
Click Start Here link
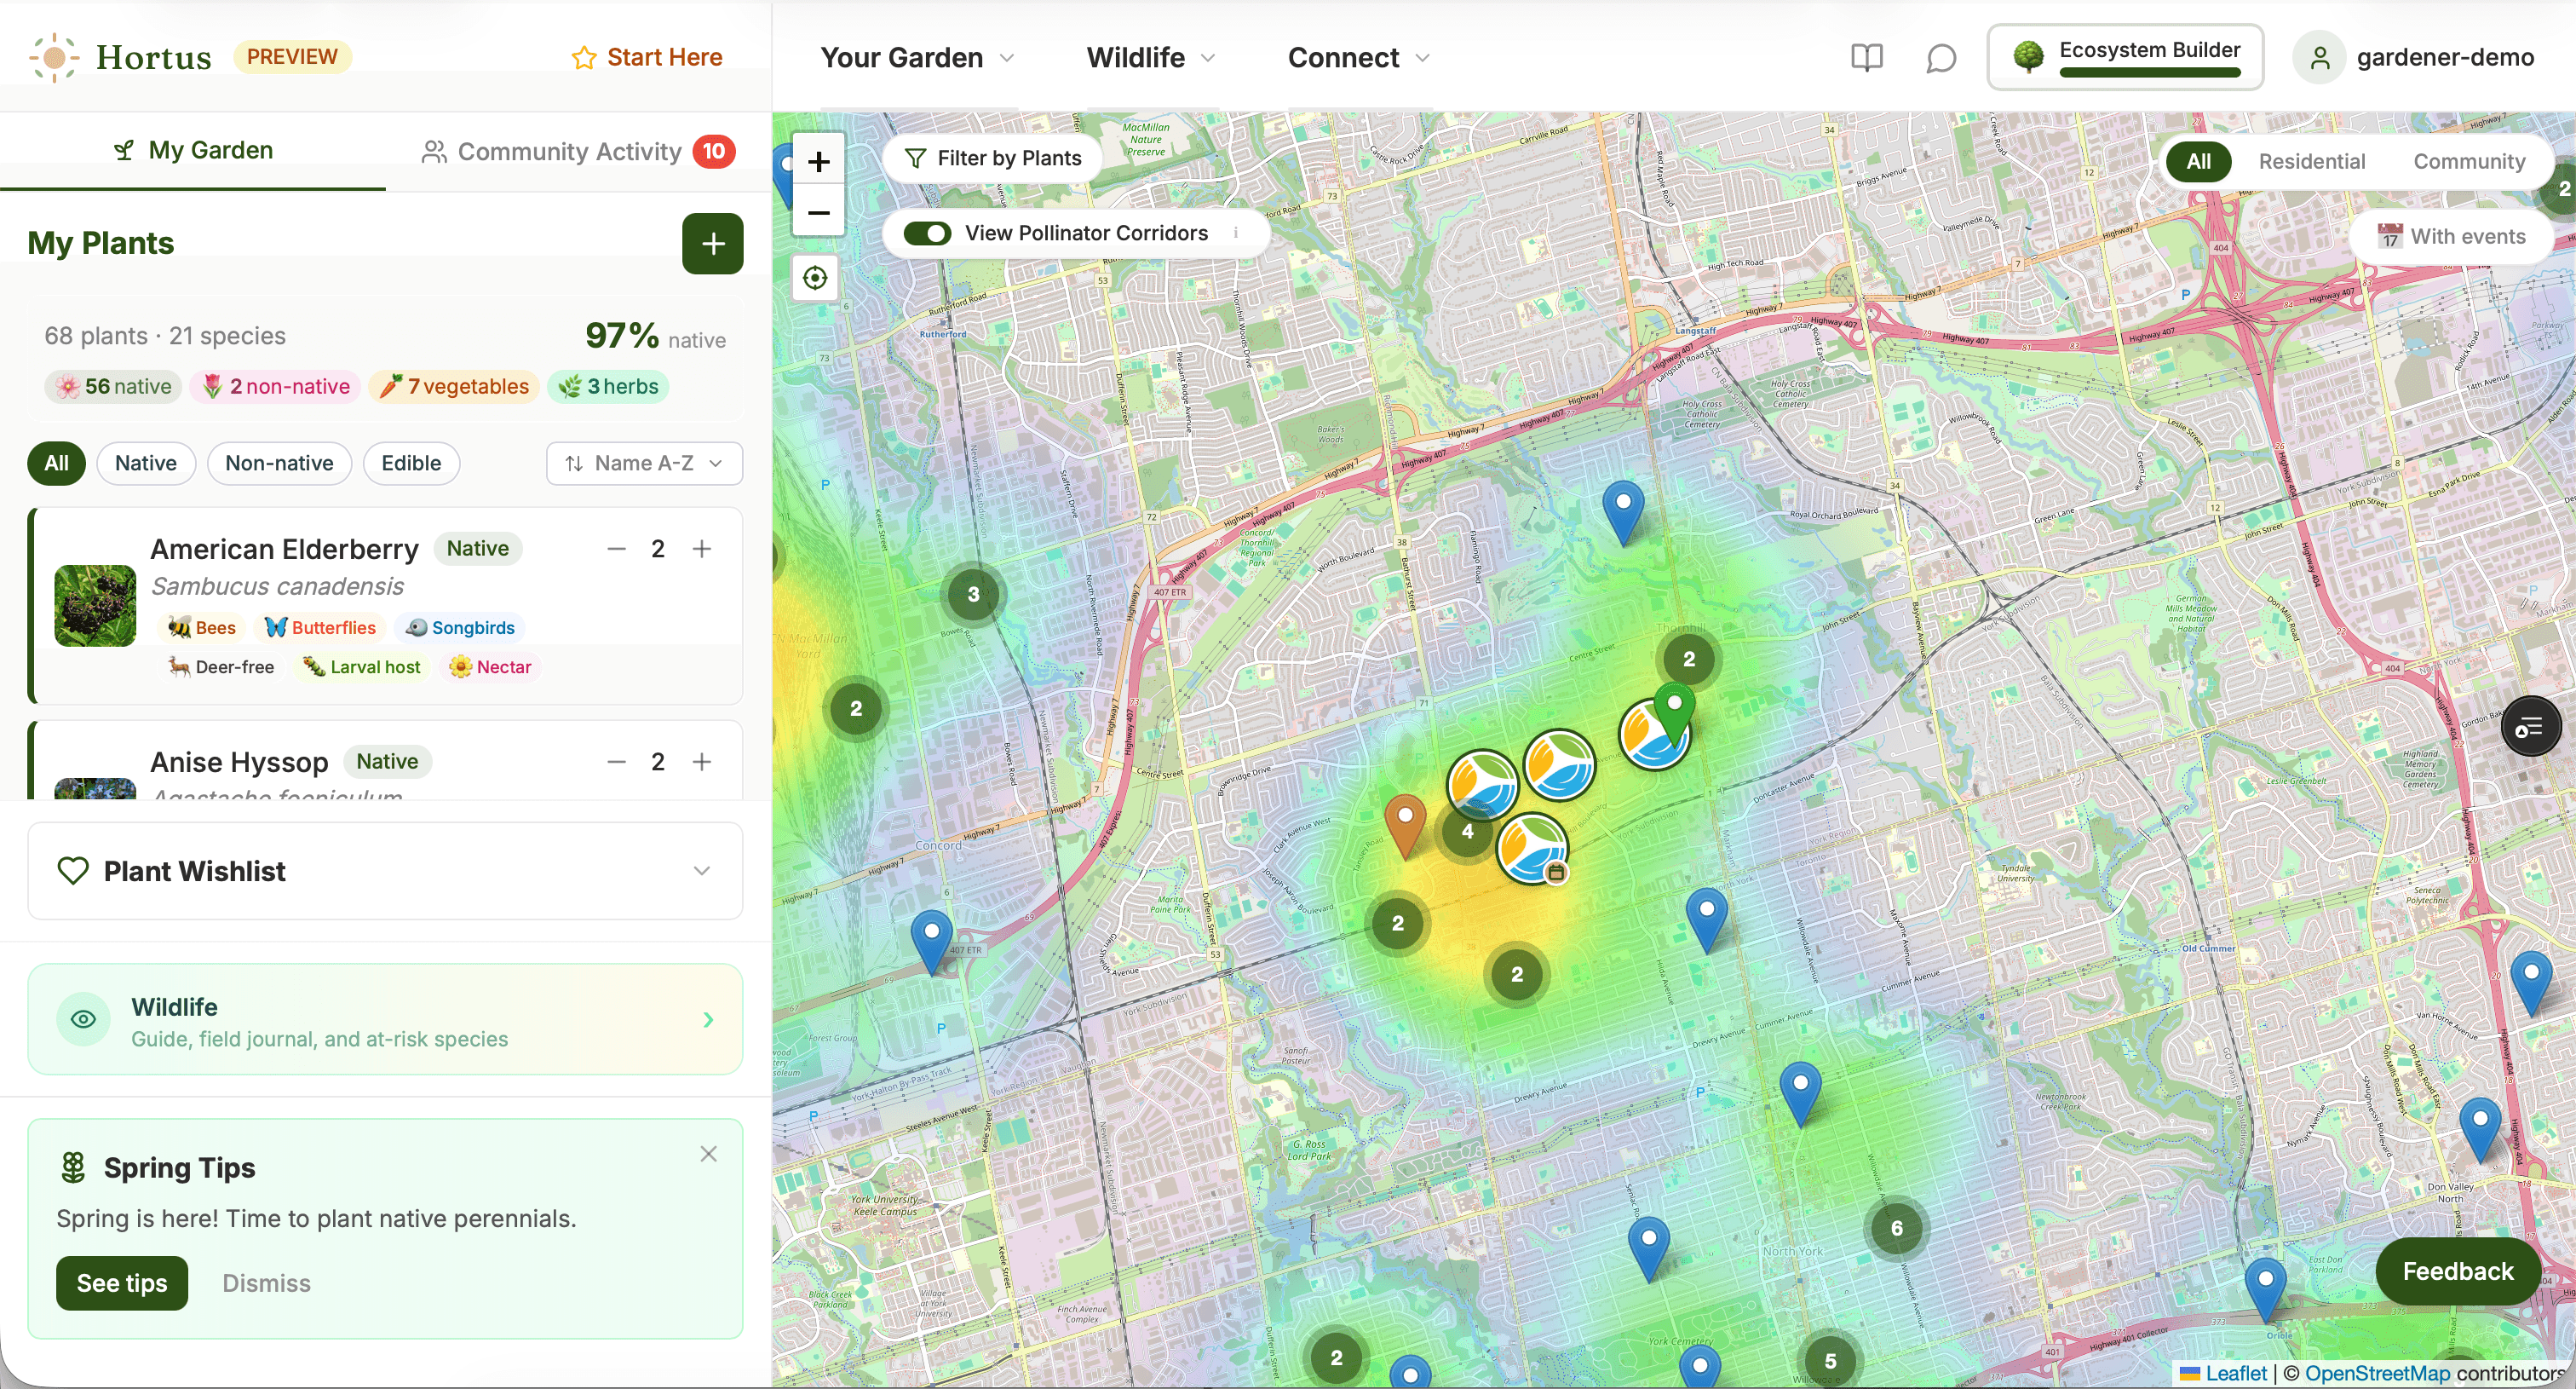tap(646, 57)
